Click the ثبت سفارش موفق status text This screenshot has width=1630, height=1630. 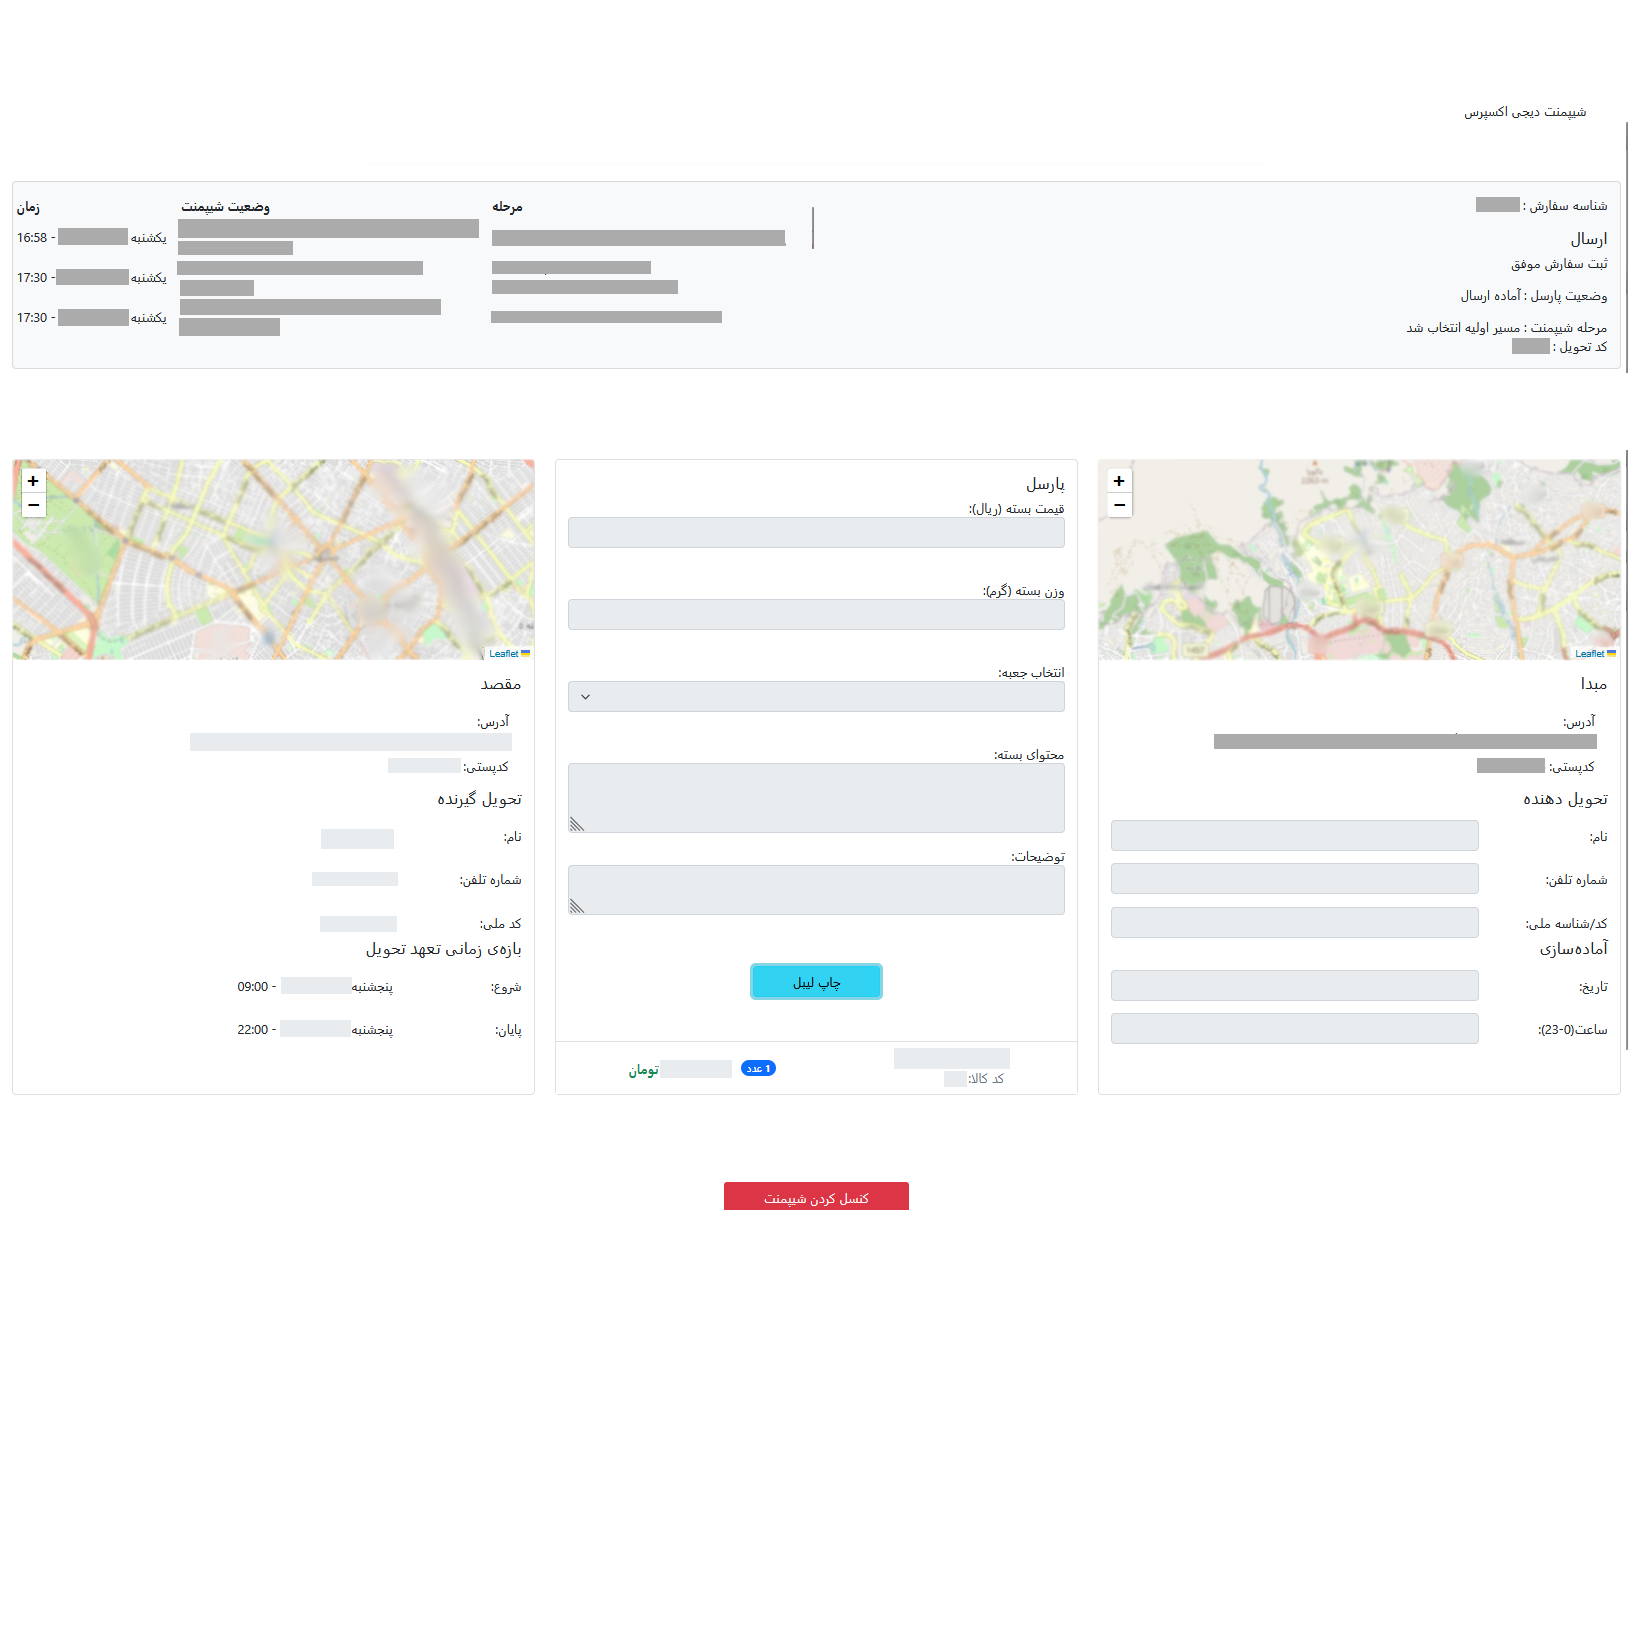[x=1559, y=263]
